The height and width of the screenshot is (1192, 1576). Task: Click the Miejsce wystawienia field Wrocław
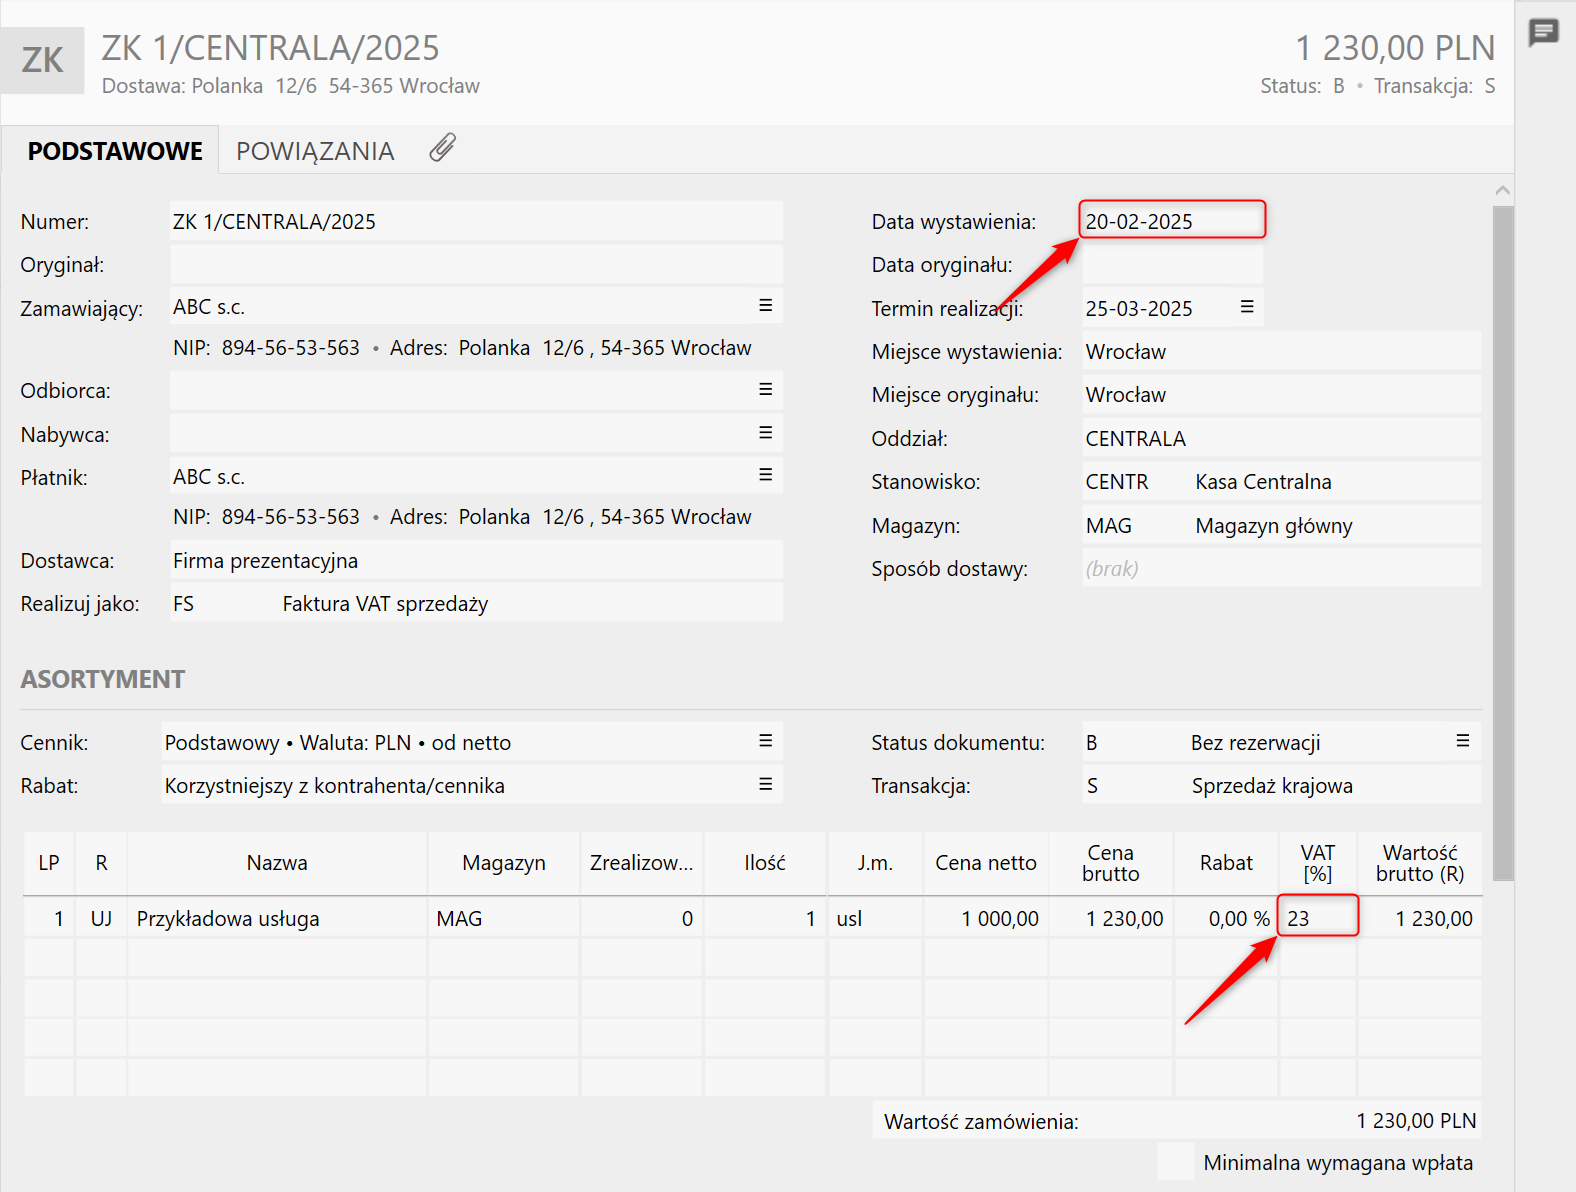tap(1281, 351)
